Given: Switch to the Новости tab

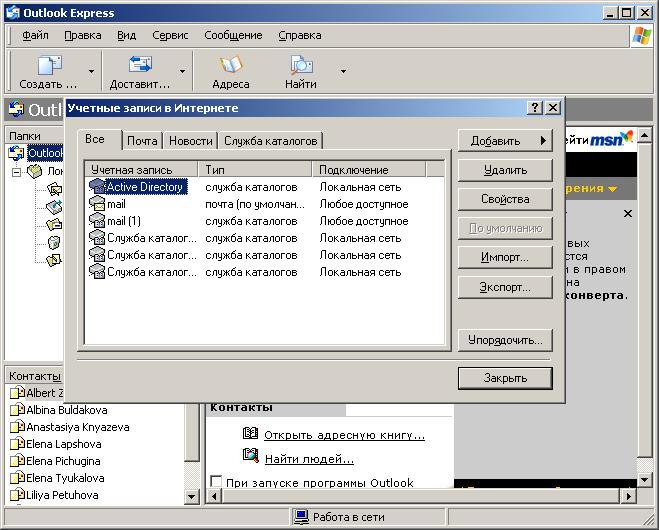Looking at the screenshot, I should pos(191,141).
